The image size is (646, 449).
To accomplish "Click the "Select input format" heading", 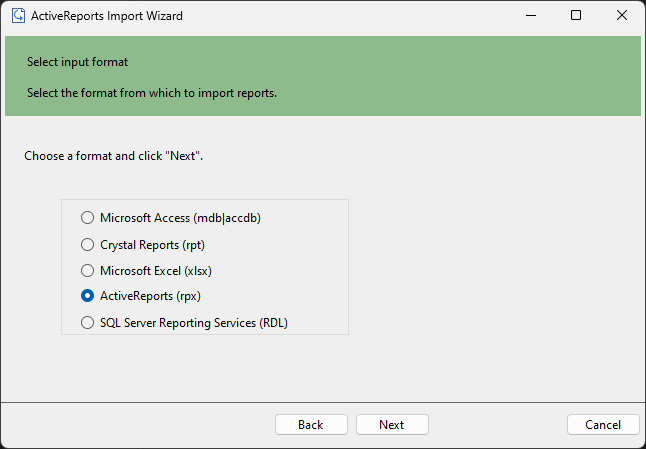I will coord(77,62).
